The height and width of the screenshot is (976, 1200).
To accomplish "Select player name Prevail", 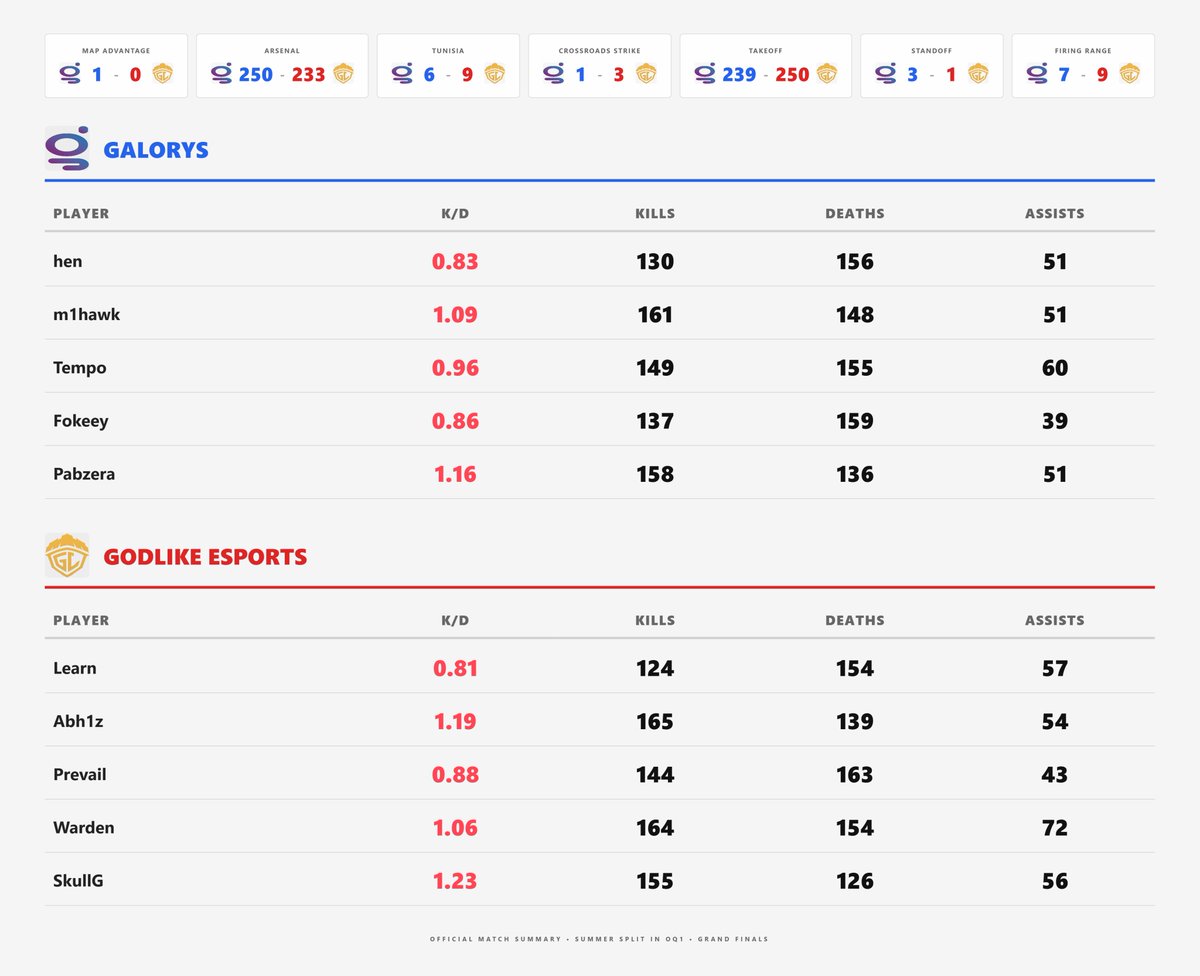I will click(80, 774).
